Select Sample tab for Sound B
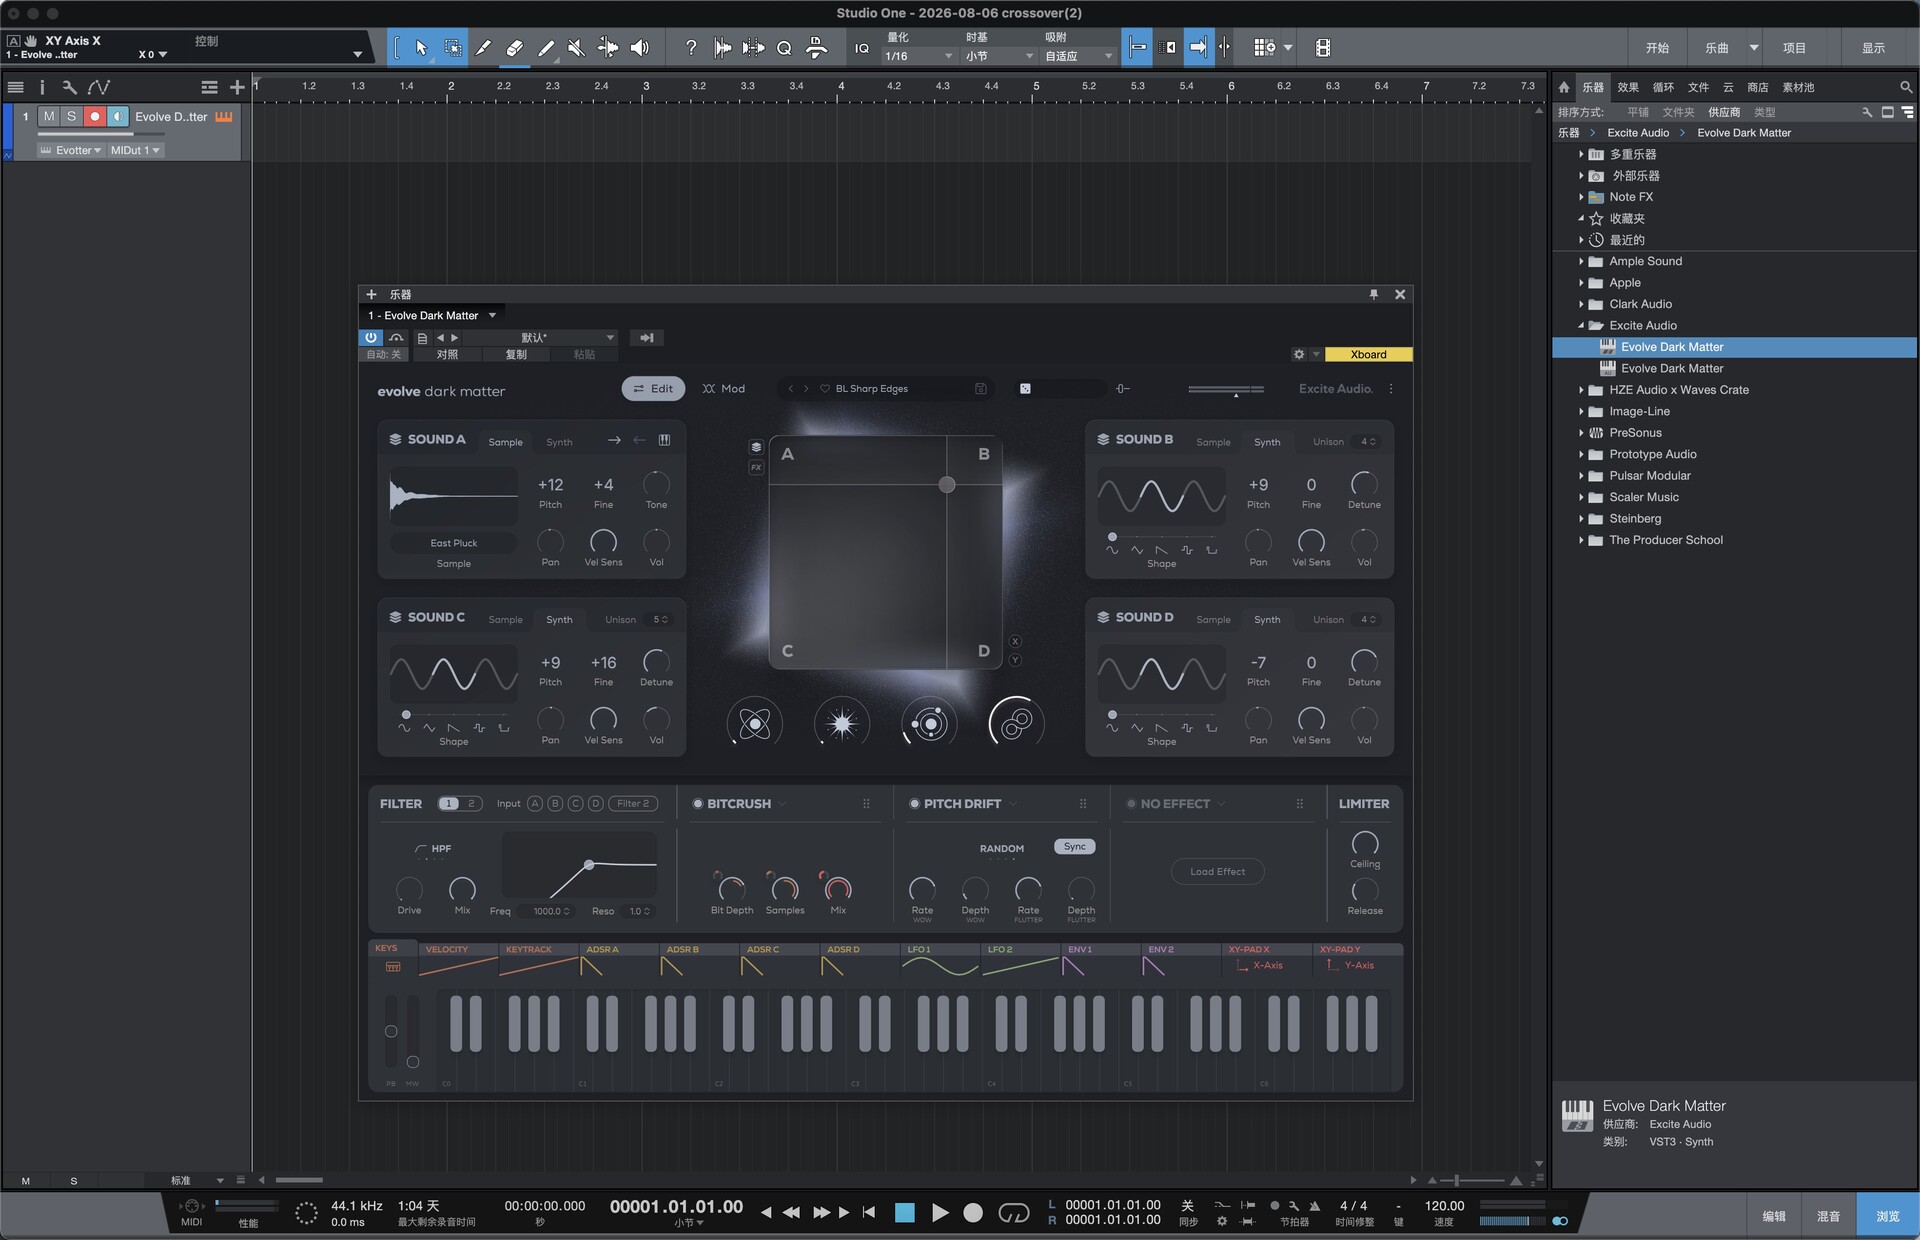The width and height of the screenshot is (1920, 1240). pos(1213,442)
